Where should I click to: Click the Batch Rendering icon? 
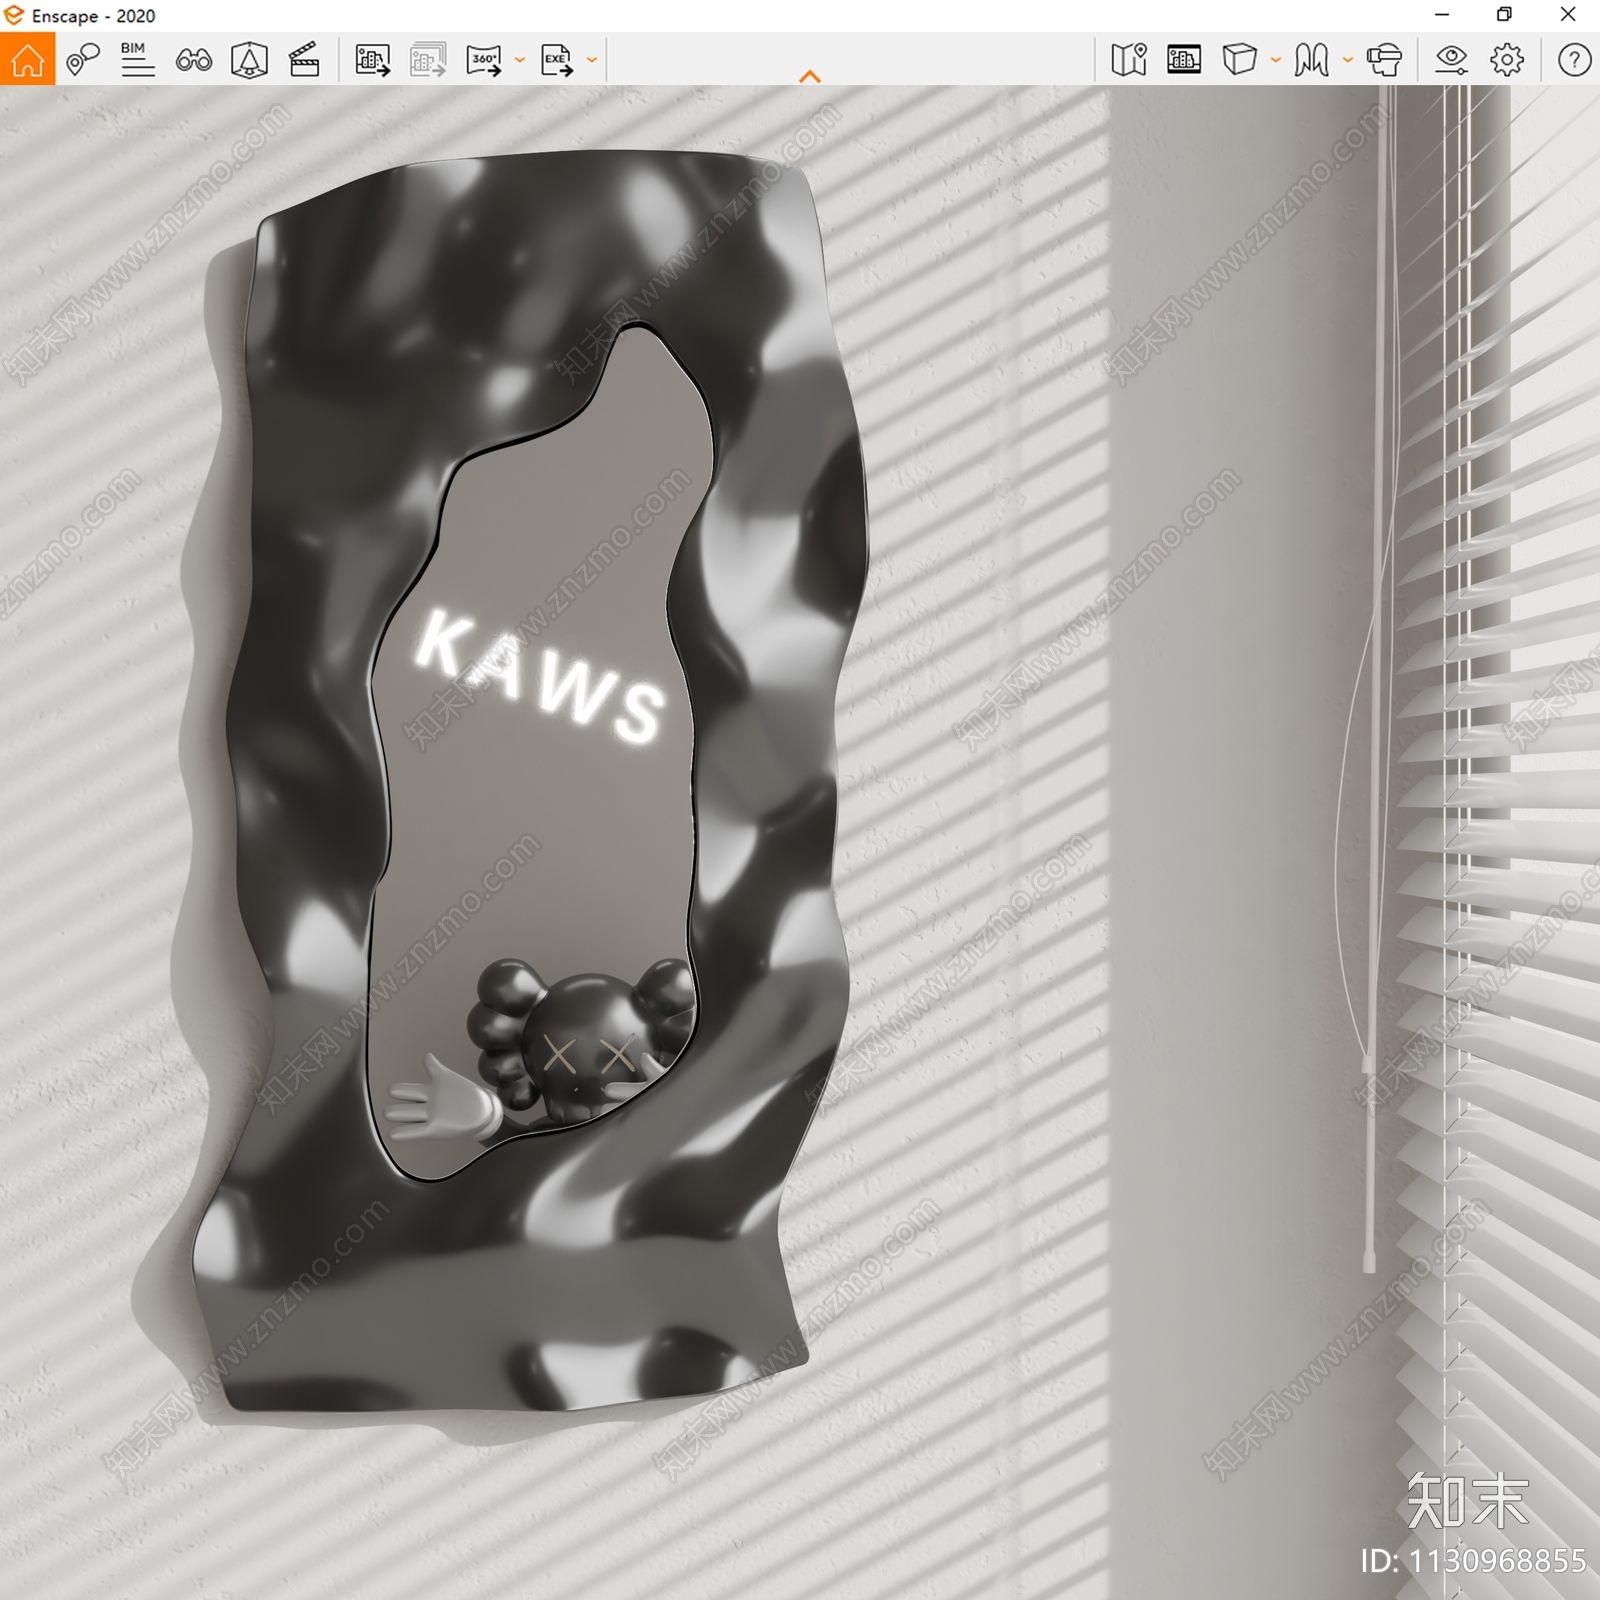pos(428,60)
